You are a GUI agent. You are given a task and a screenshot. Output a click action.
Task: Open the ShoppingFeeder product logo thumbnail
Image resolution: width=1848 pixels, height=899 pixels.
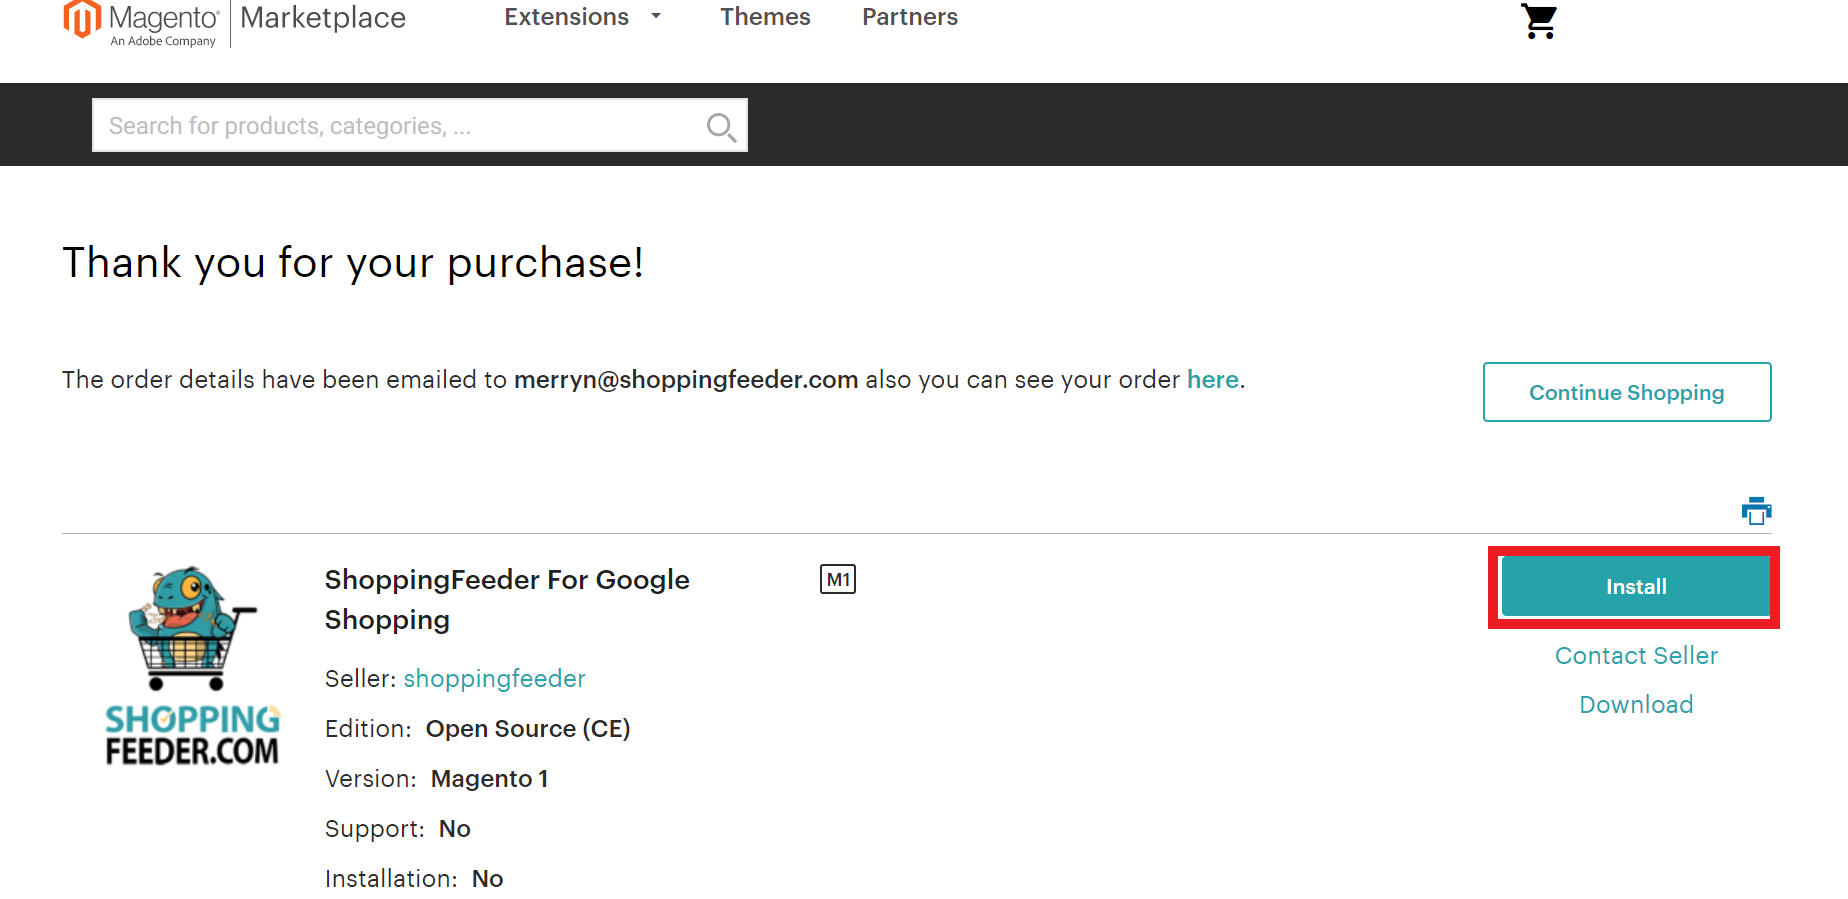coord(193,666)
